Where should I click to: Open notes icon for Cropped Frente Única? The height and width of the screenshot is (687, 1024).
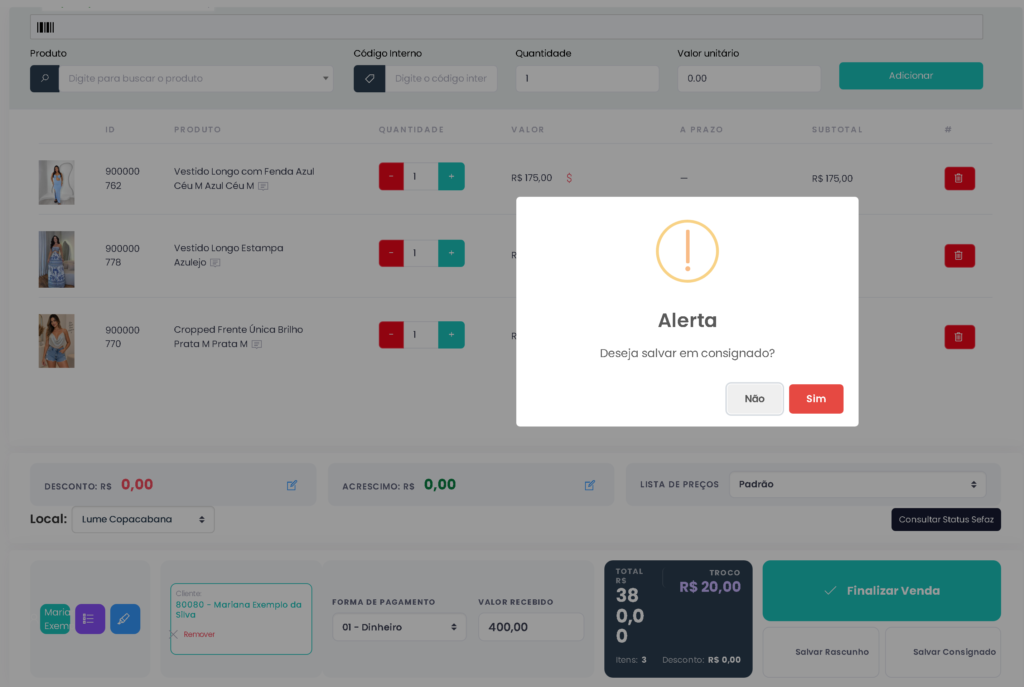[257, 344]
